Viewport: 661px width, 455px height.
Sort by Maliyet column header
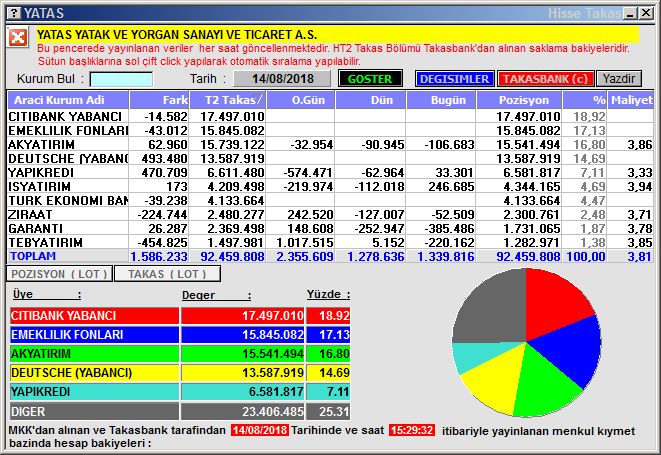[x=631, y=100]
